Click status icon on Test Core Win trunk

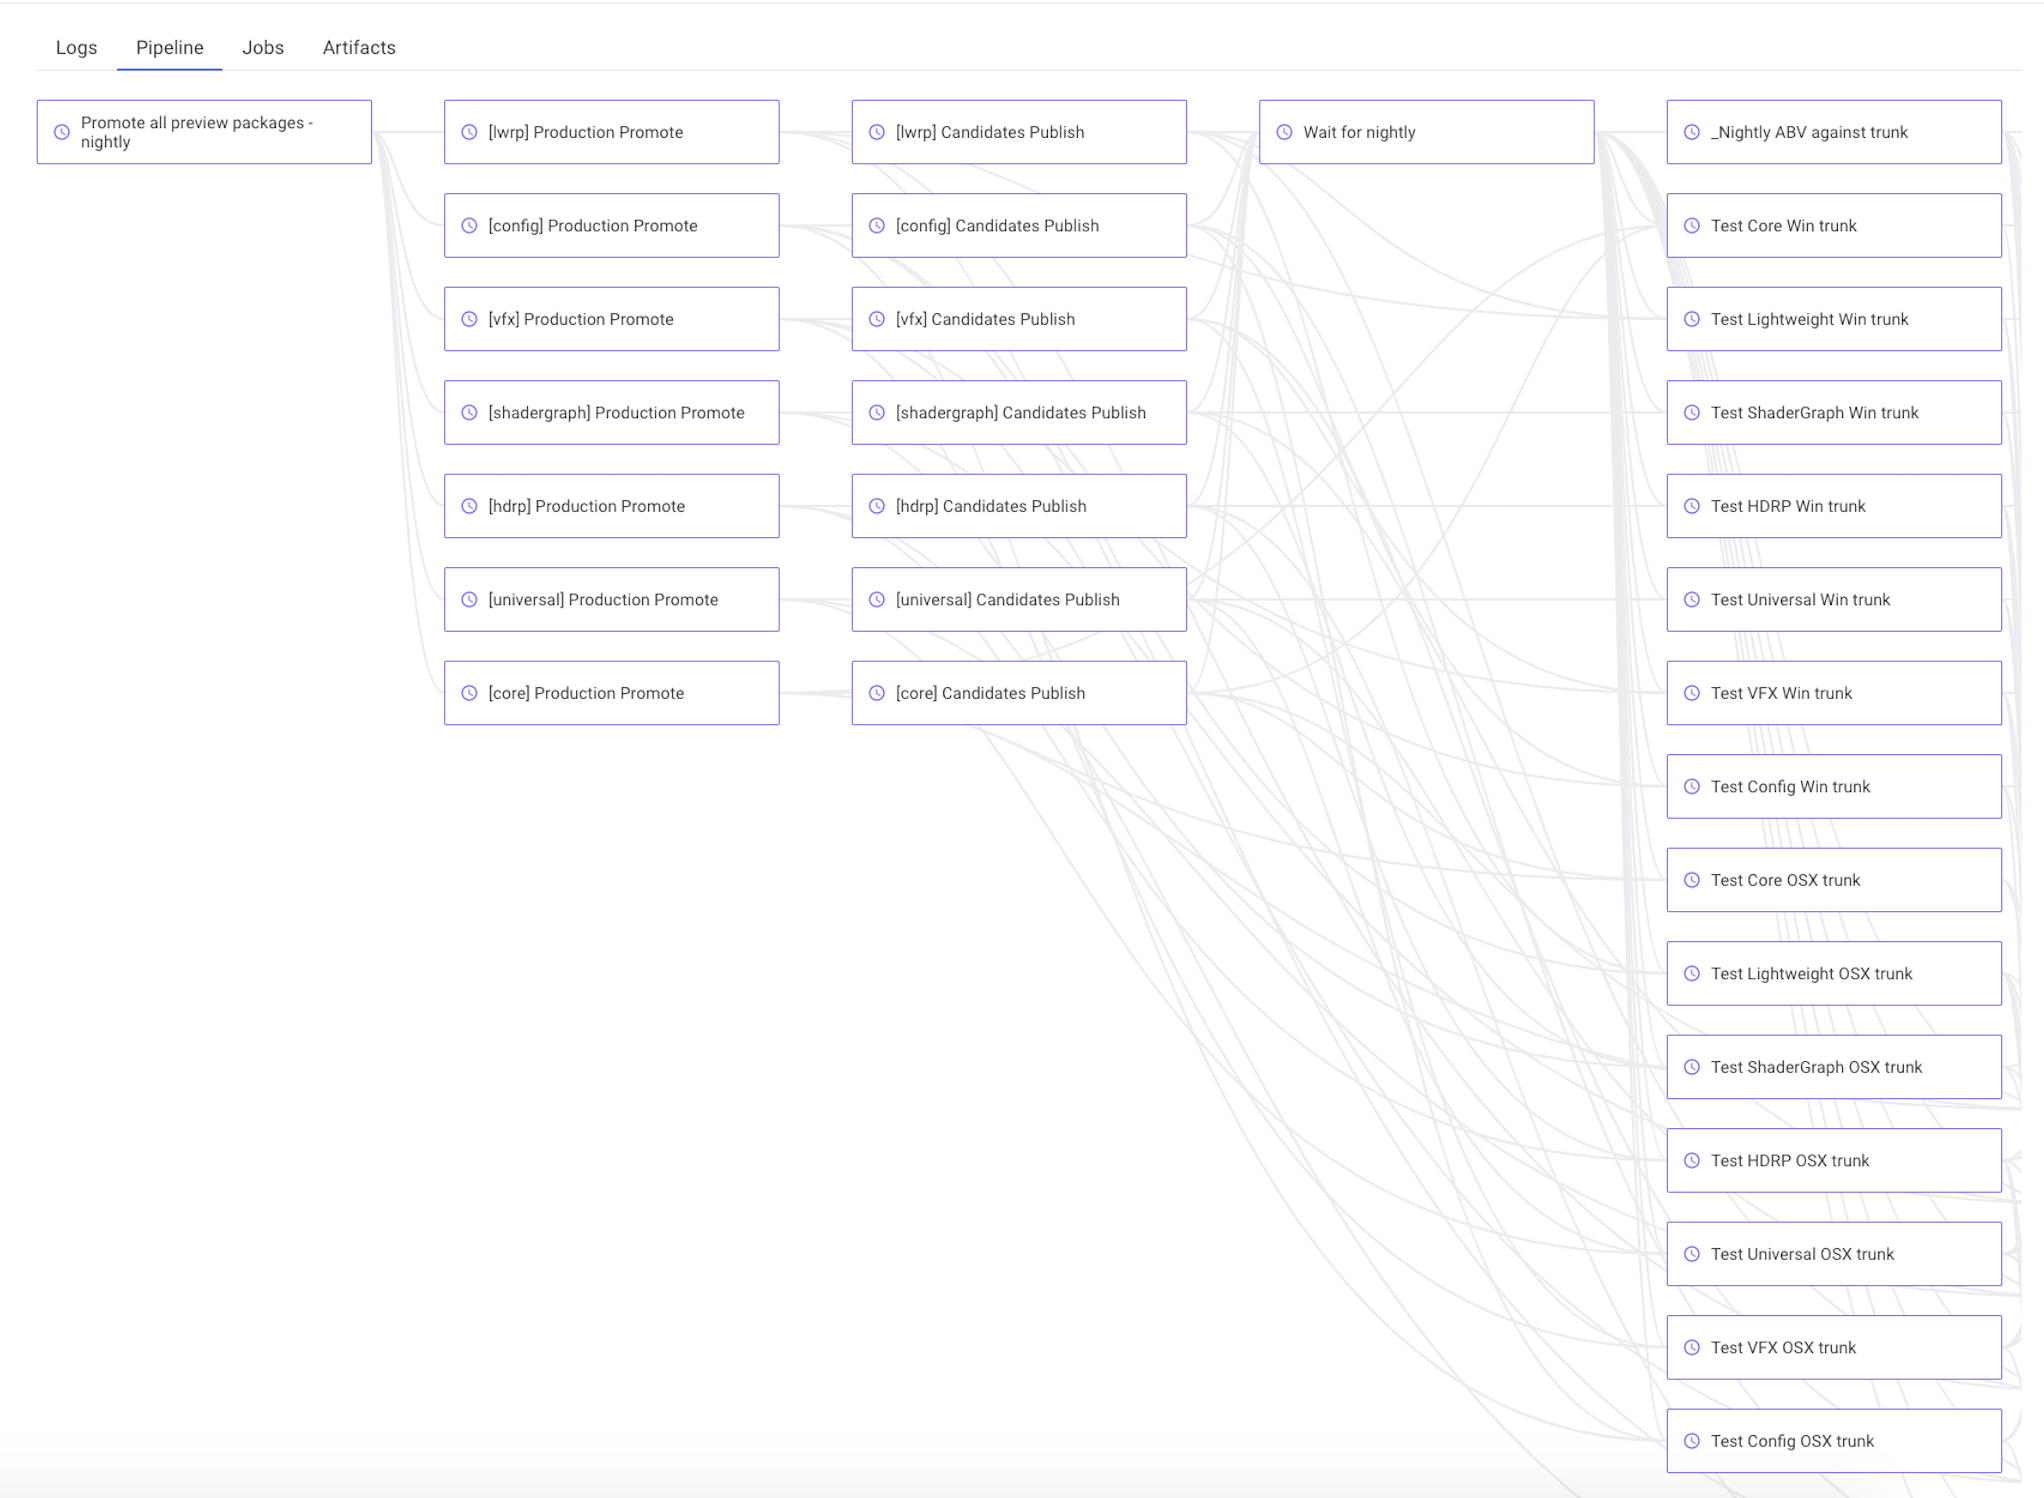coord(1692,226)
